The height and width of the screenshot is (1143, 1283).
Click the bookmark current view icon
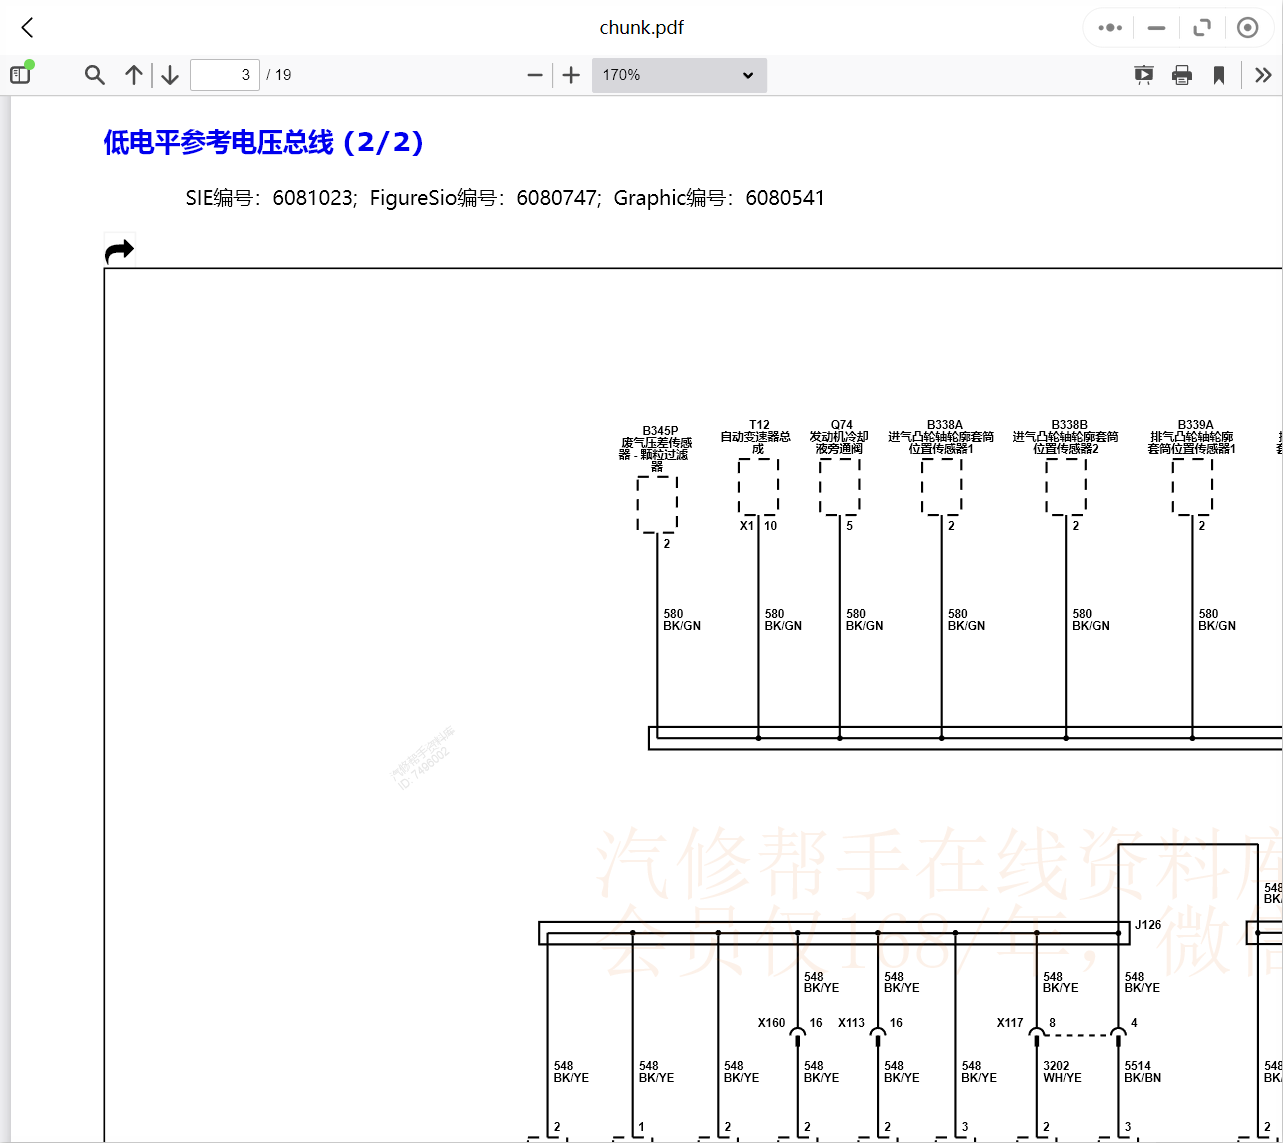(1219, 75)
